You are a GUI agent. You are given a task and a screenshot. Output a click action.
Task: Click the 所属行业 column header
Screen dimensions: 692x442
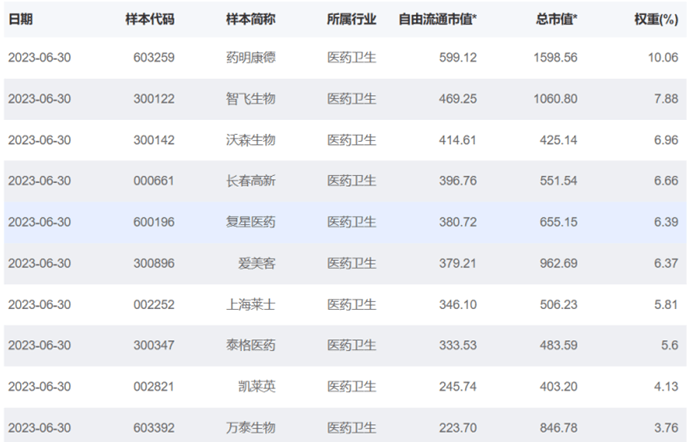(x=352, y=19)
